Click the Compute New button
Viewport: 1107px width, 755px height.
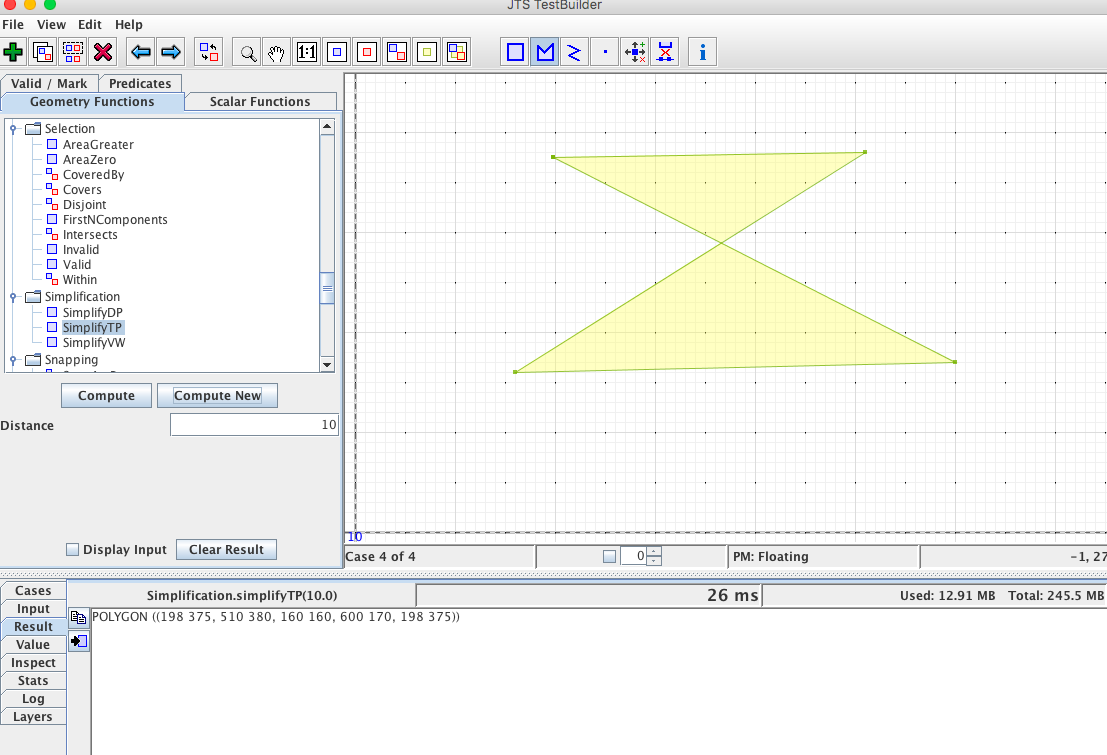[217, 396]
